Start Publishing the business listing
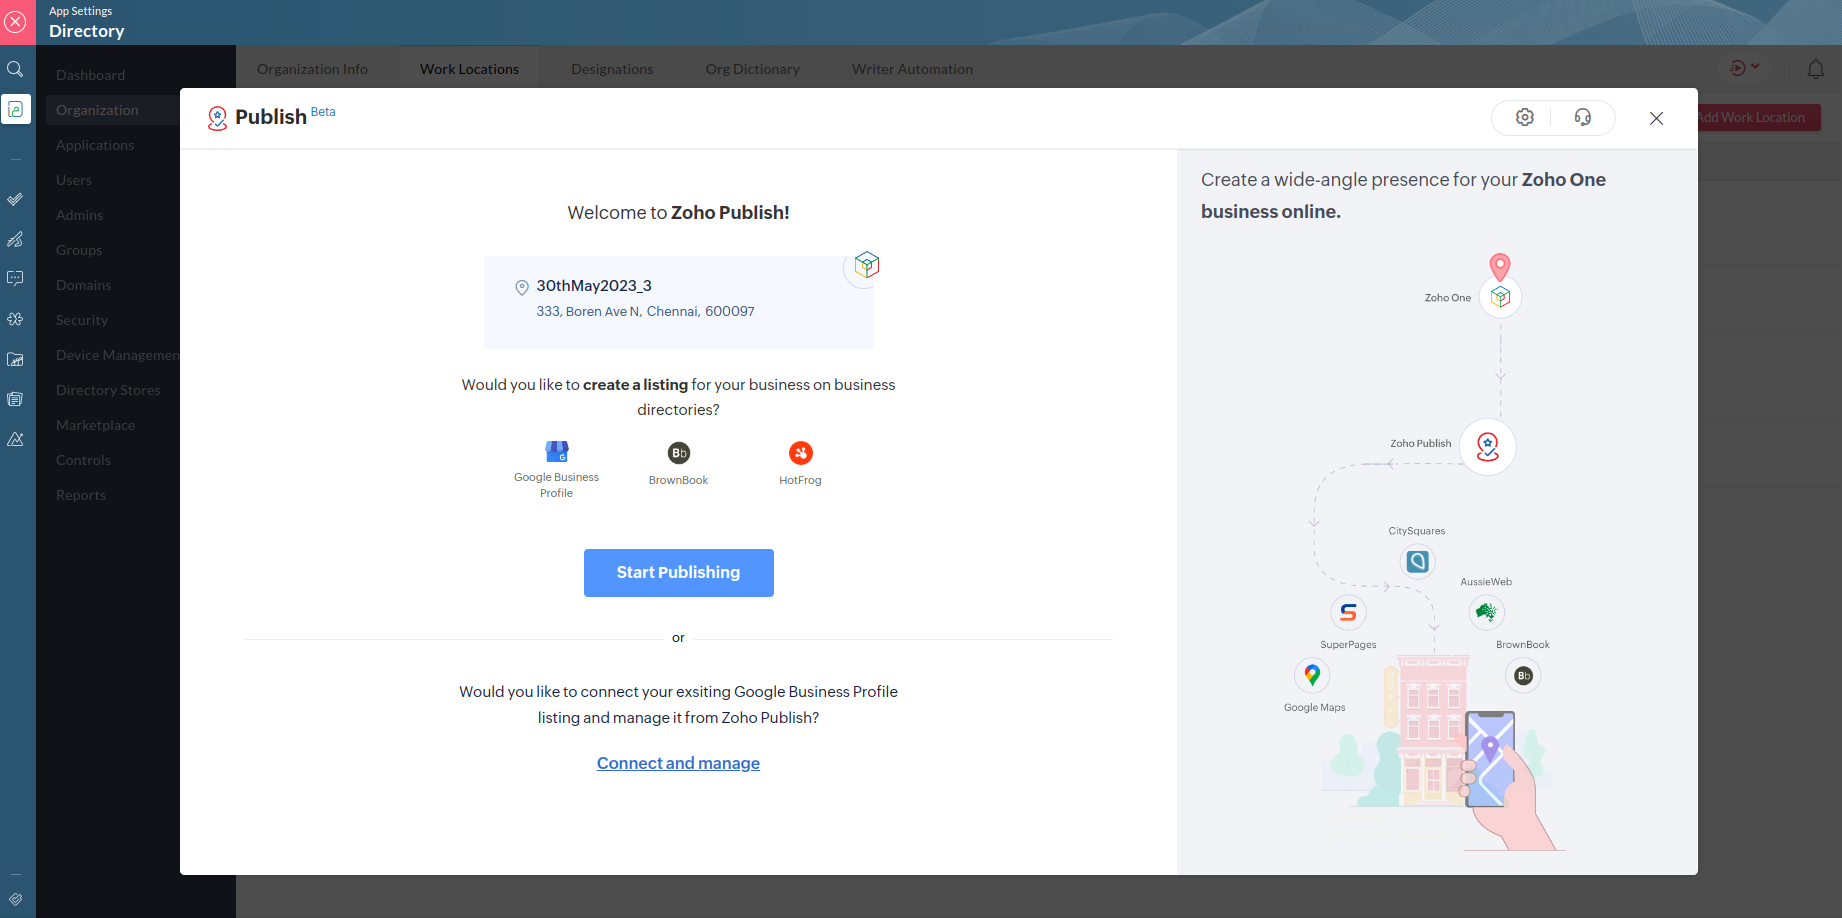 pos(679,573)
